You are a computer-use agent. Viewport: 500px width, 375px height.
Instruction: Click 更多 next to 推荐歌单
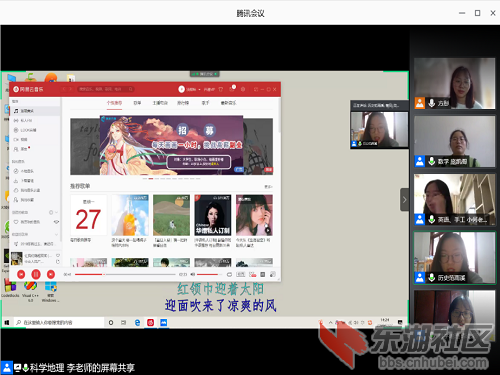pyautogui.click(x=268, y=187)
